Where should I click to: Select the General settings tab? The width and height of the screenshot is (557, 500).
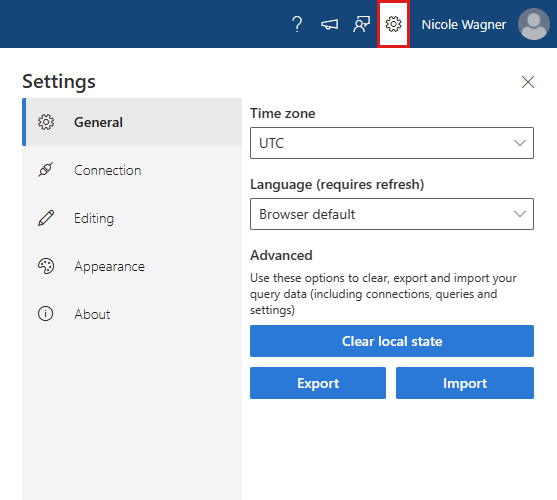click(132, 122)
